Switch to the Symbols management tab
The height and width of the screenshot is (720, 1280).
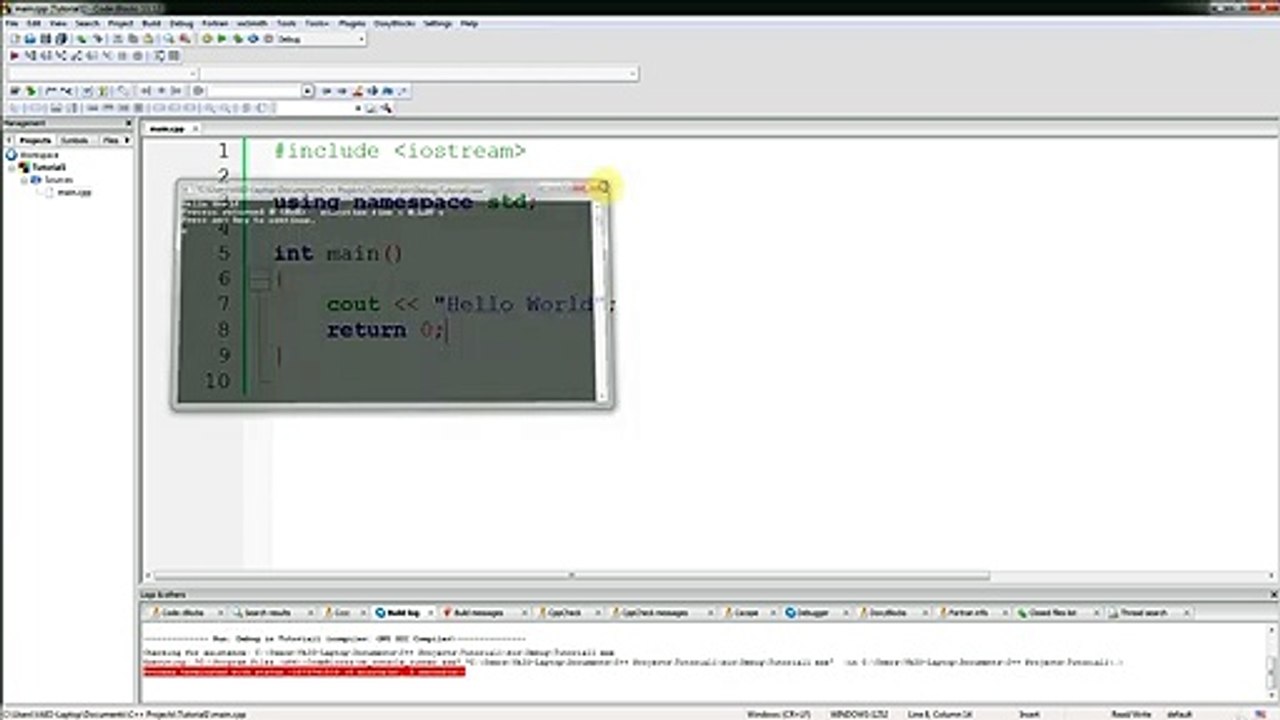[x=75, y=140]
